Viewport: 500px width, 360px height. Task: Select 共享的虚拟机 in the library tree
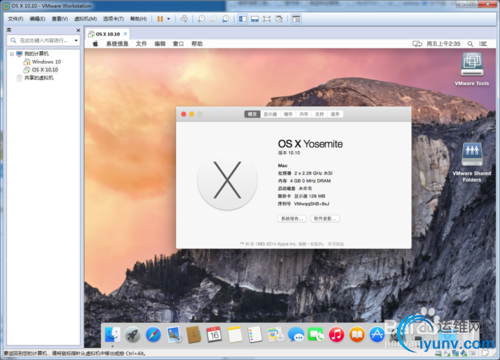point(39,78)
